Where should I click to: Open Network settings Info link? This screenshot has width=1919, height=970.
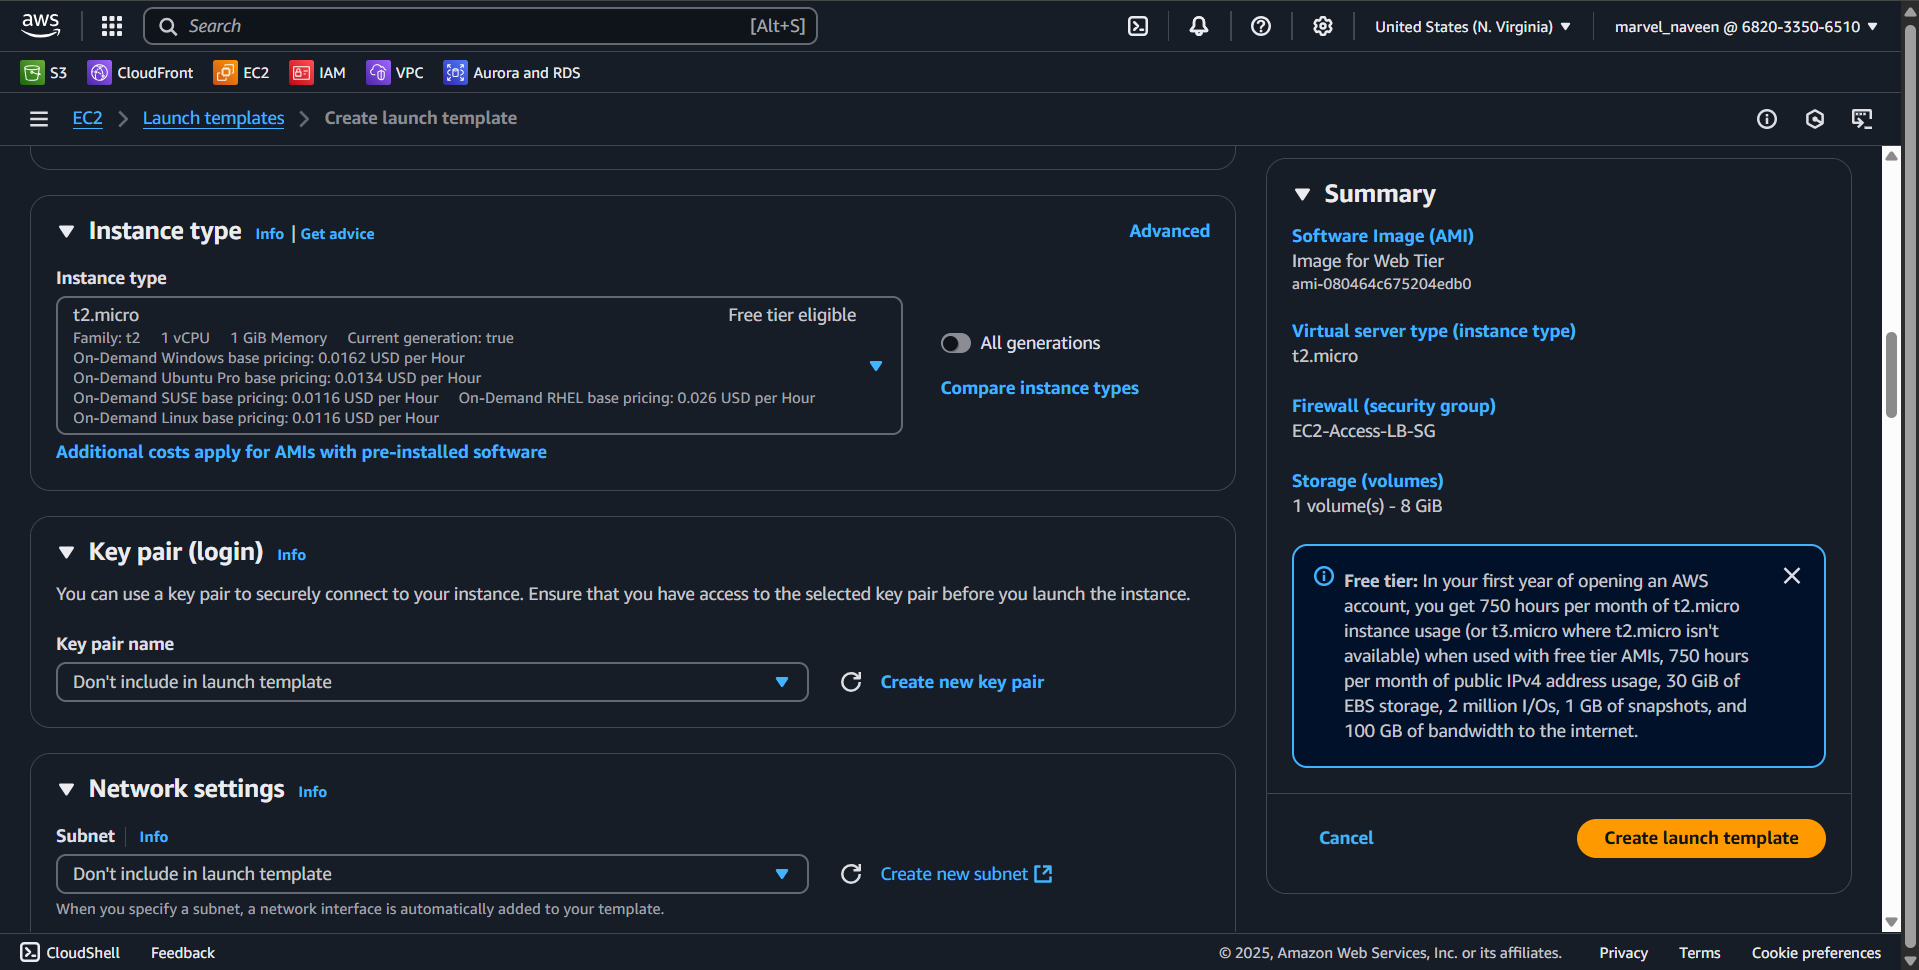tap(312, 792)
